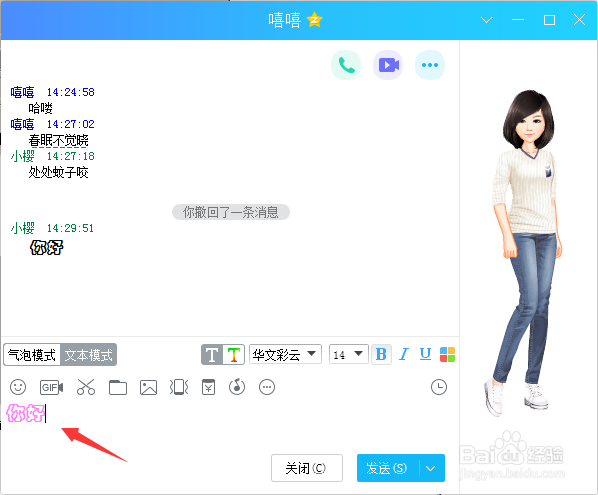The height and width of the screenshot is (495, 598).
Task: Switch to 气泡模式 bubble mode
Action: [x=32, y=355]
